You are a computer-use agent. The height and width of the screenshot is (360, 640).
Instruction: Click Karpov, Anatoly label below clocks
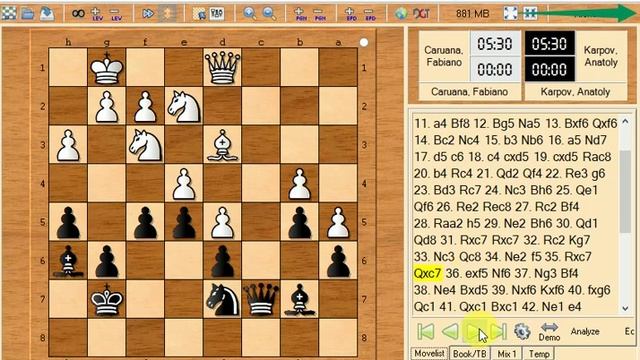[x=576, y=92]
